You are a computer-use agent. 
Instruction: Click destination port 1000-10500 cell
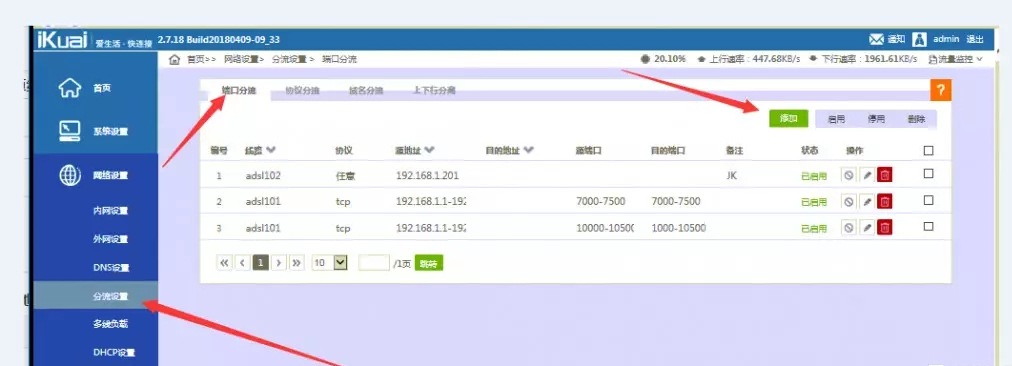pyautogui.click(x=678, y=228)
